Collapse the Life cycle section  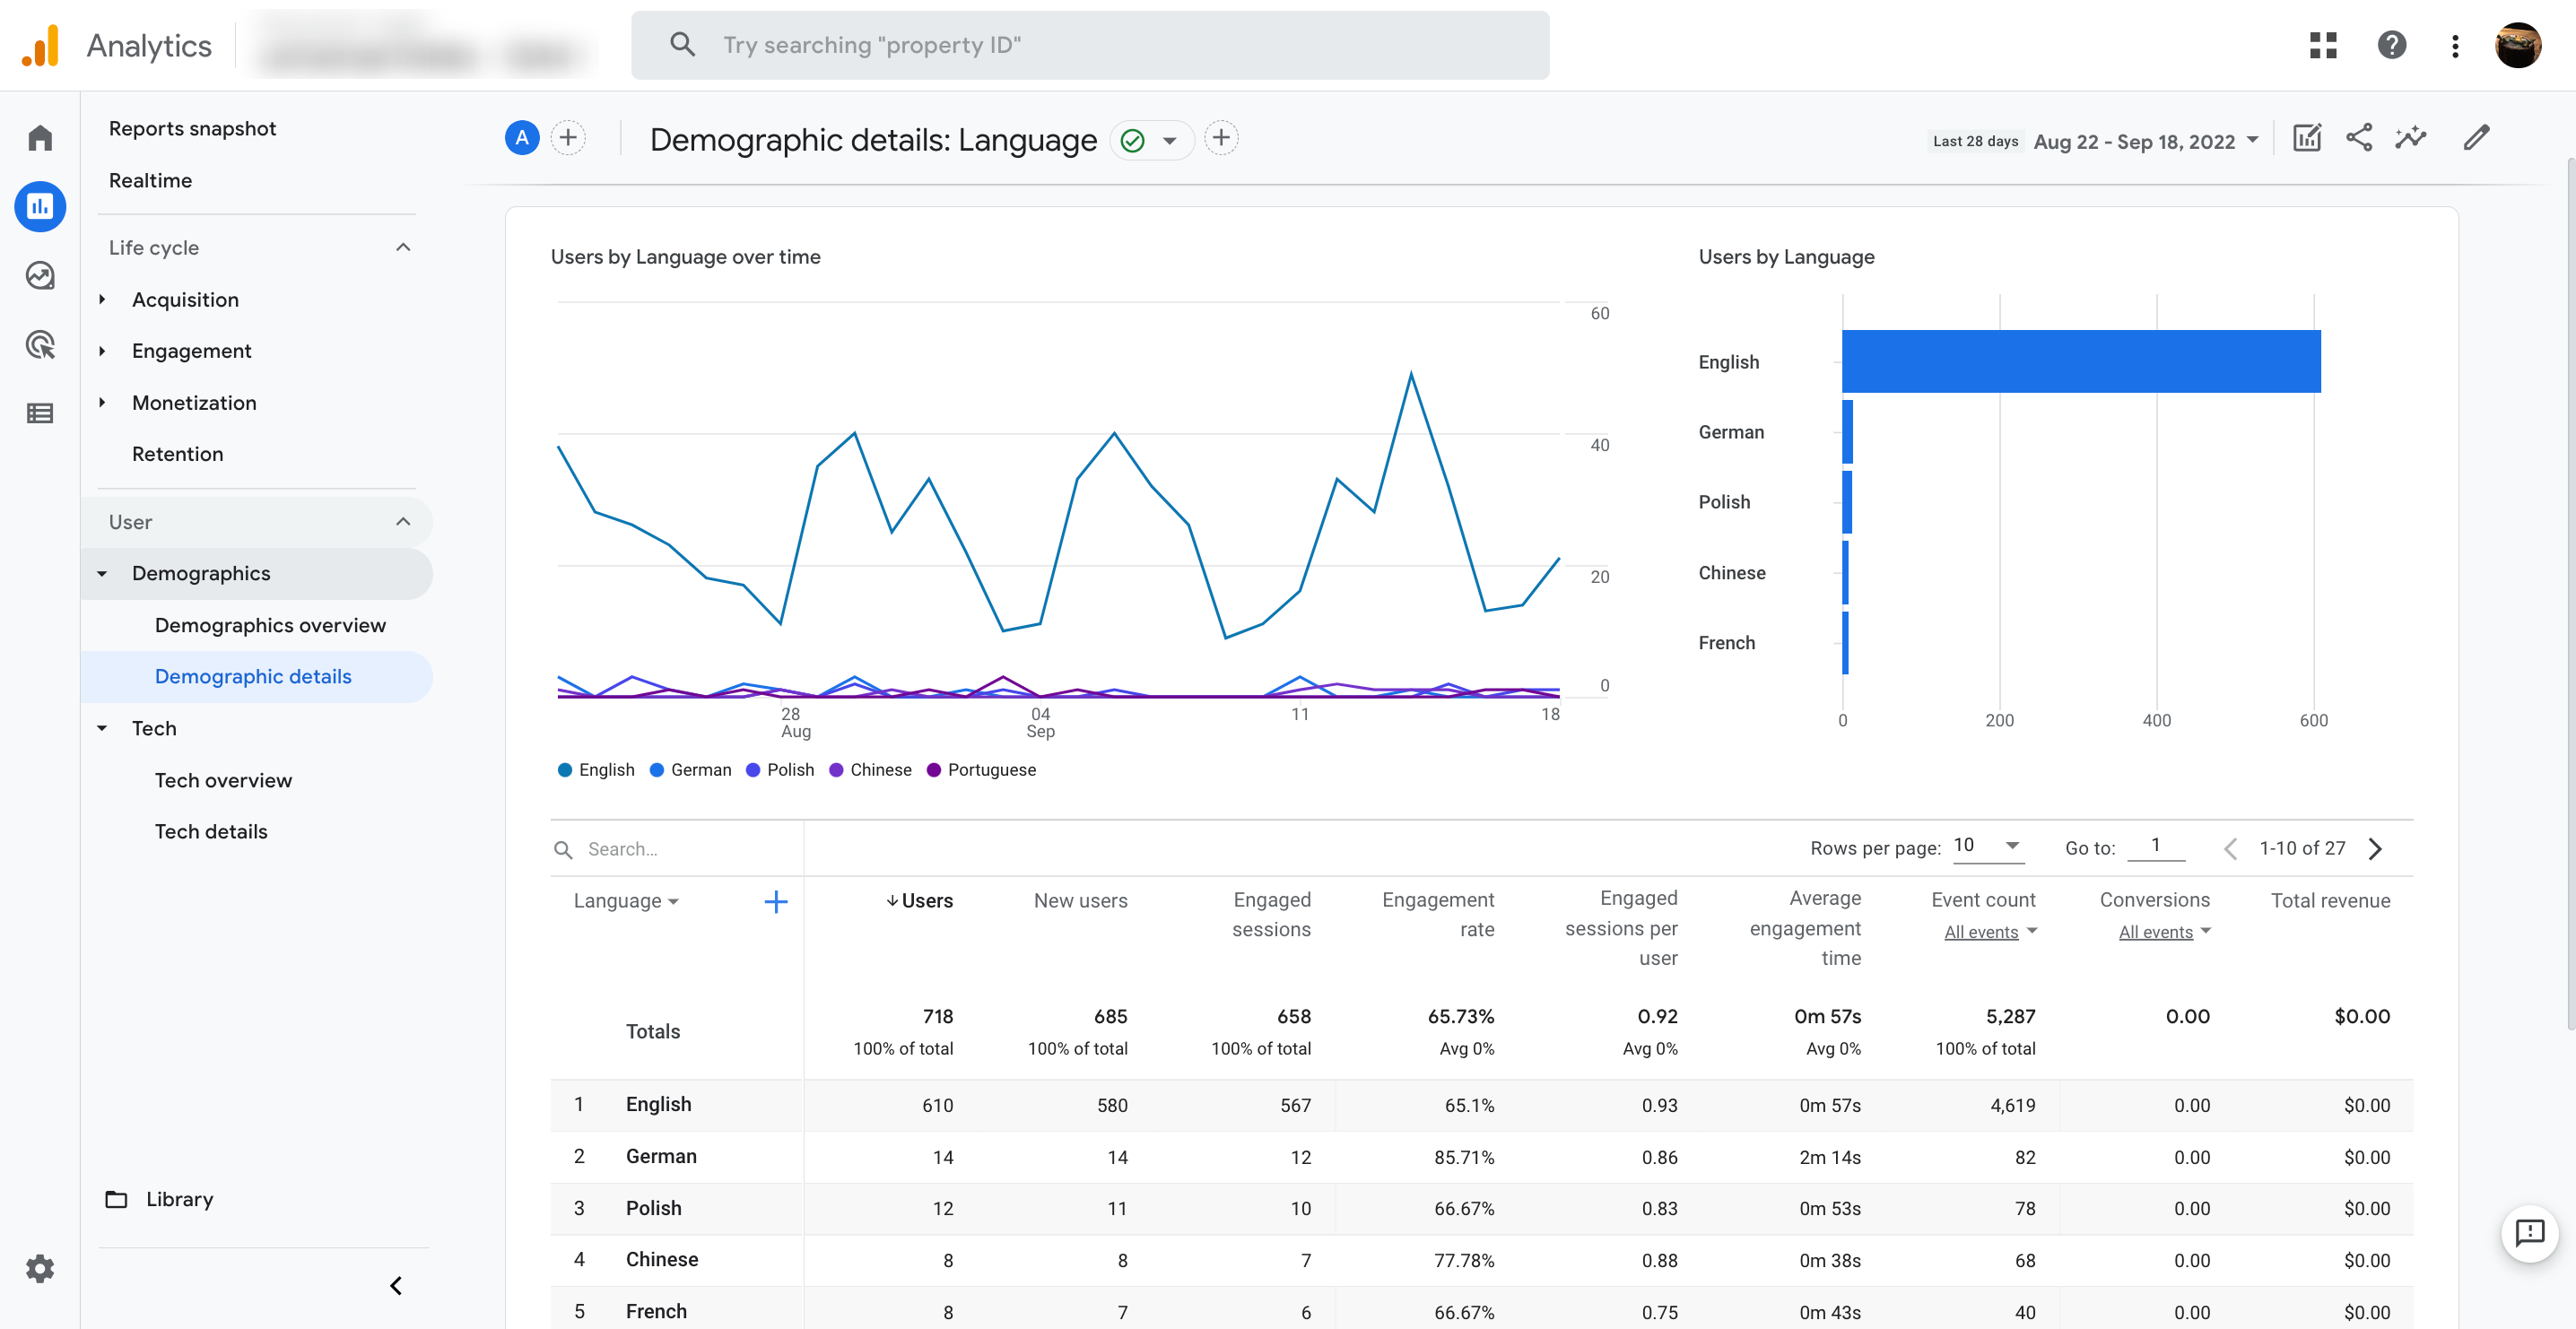pyautogui.click(x=403, y=247)
